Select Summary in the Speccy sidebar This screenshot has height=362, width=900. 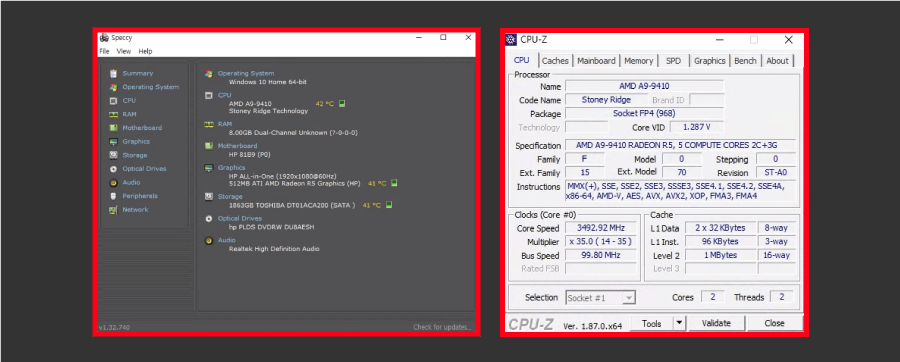(138, 73)
